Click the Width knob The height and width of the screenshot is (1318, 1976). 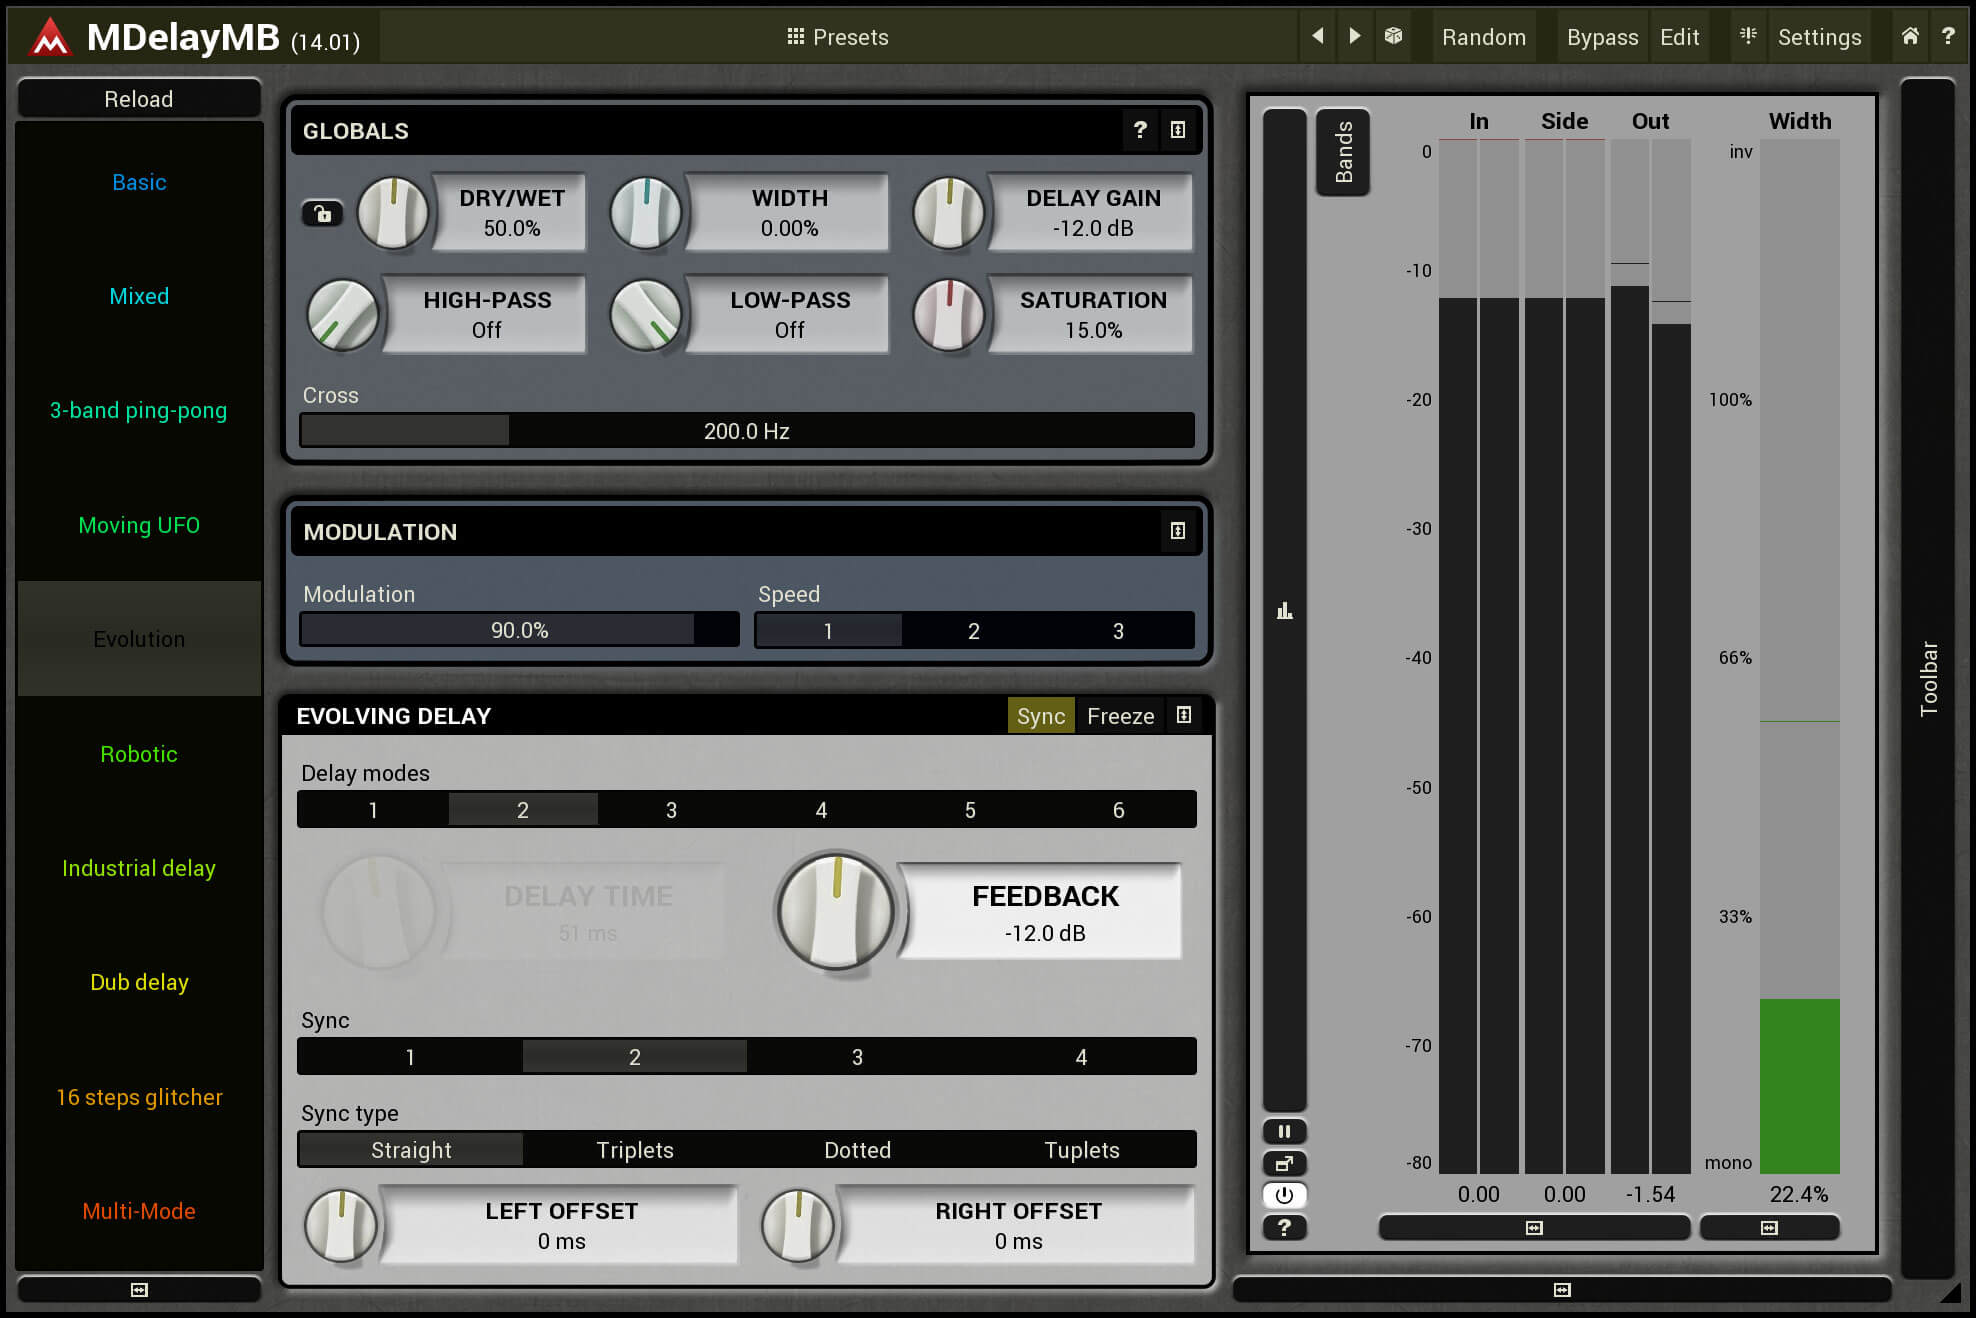[x=646, y=213]
